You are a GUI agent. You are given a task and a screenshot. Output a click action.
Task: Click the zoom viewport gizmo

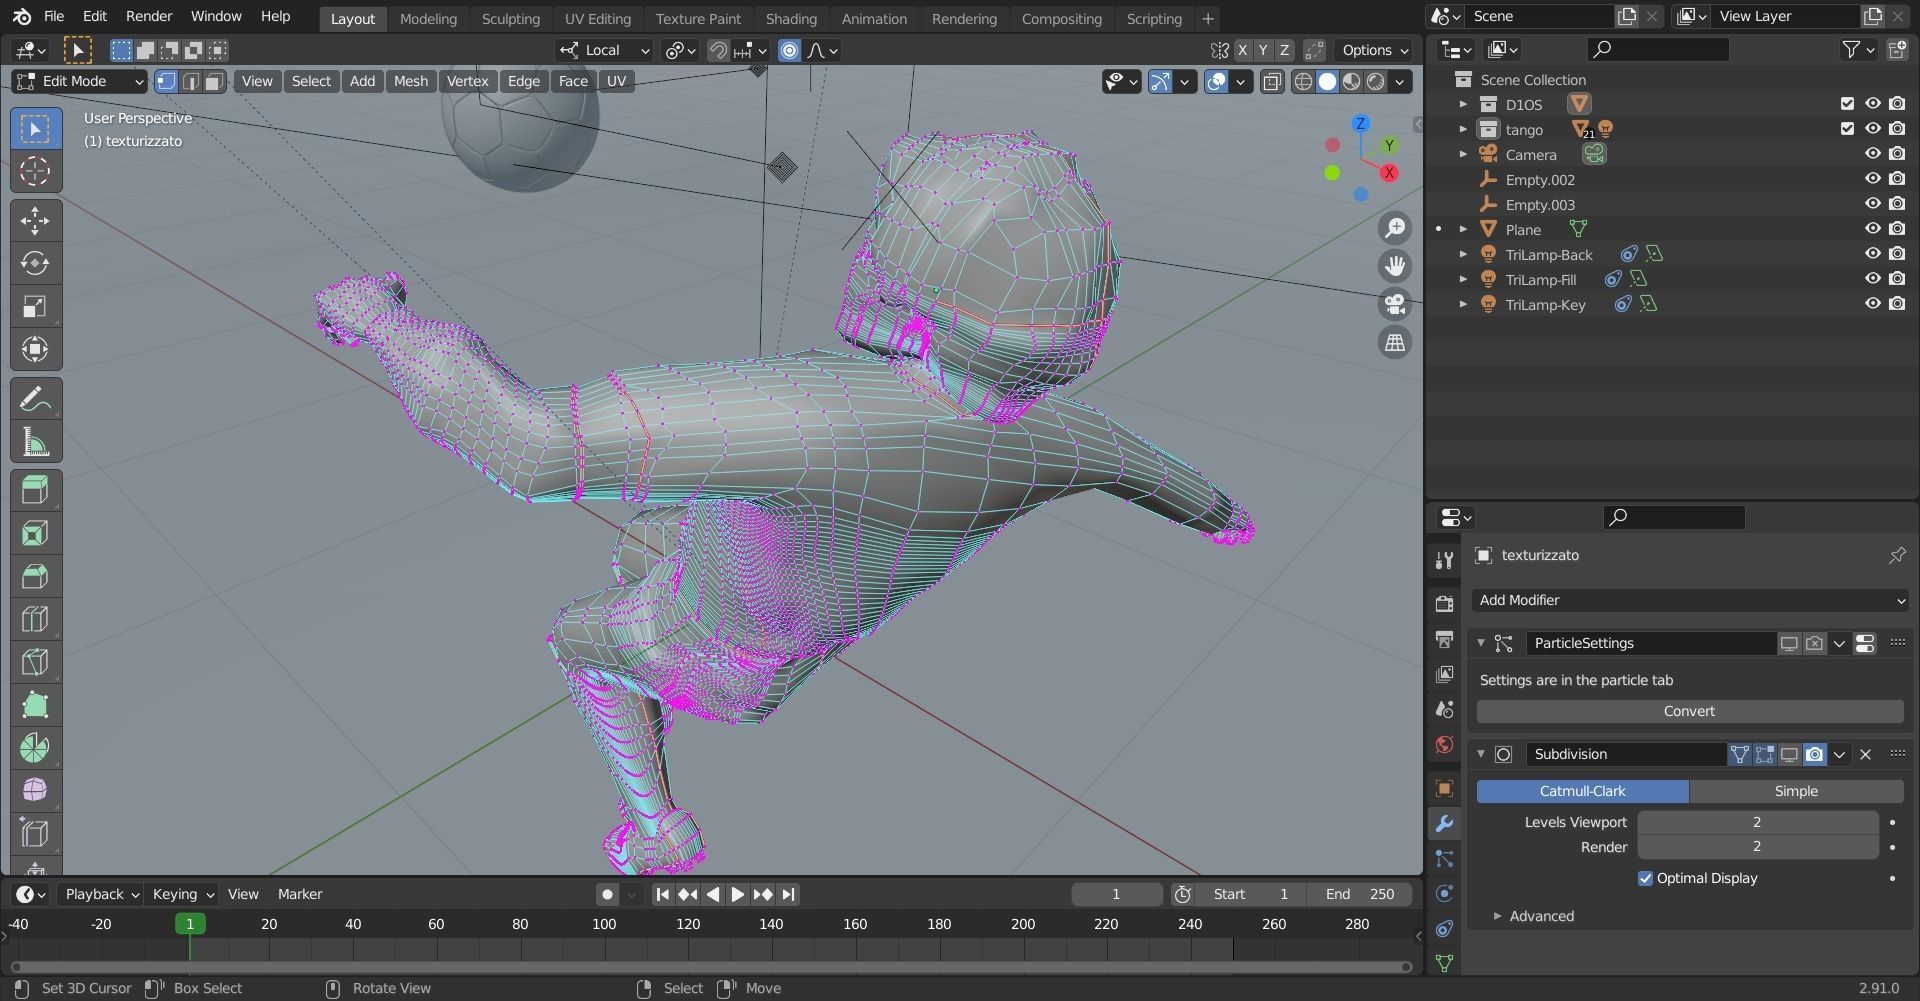1395,229
